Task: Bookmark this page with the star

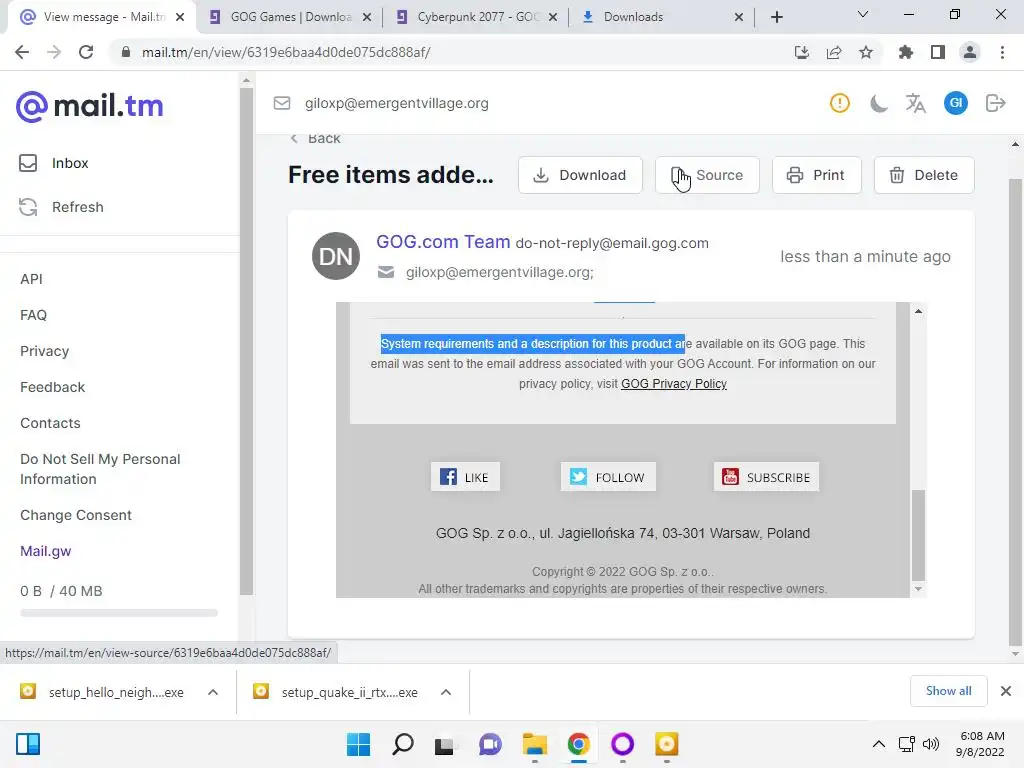Action: pyautogui.click(x=866, y=52)
